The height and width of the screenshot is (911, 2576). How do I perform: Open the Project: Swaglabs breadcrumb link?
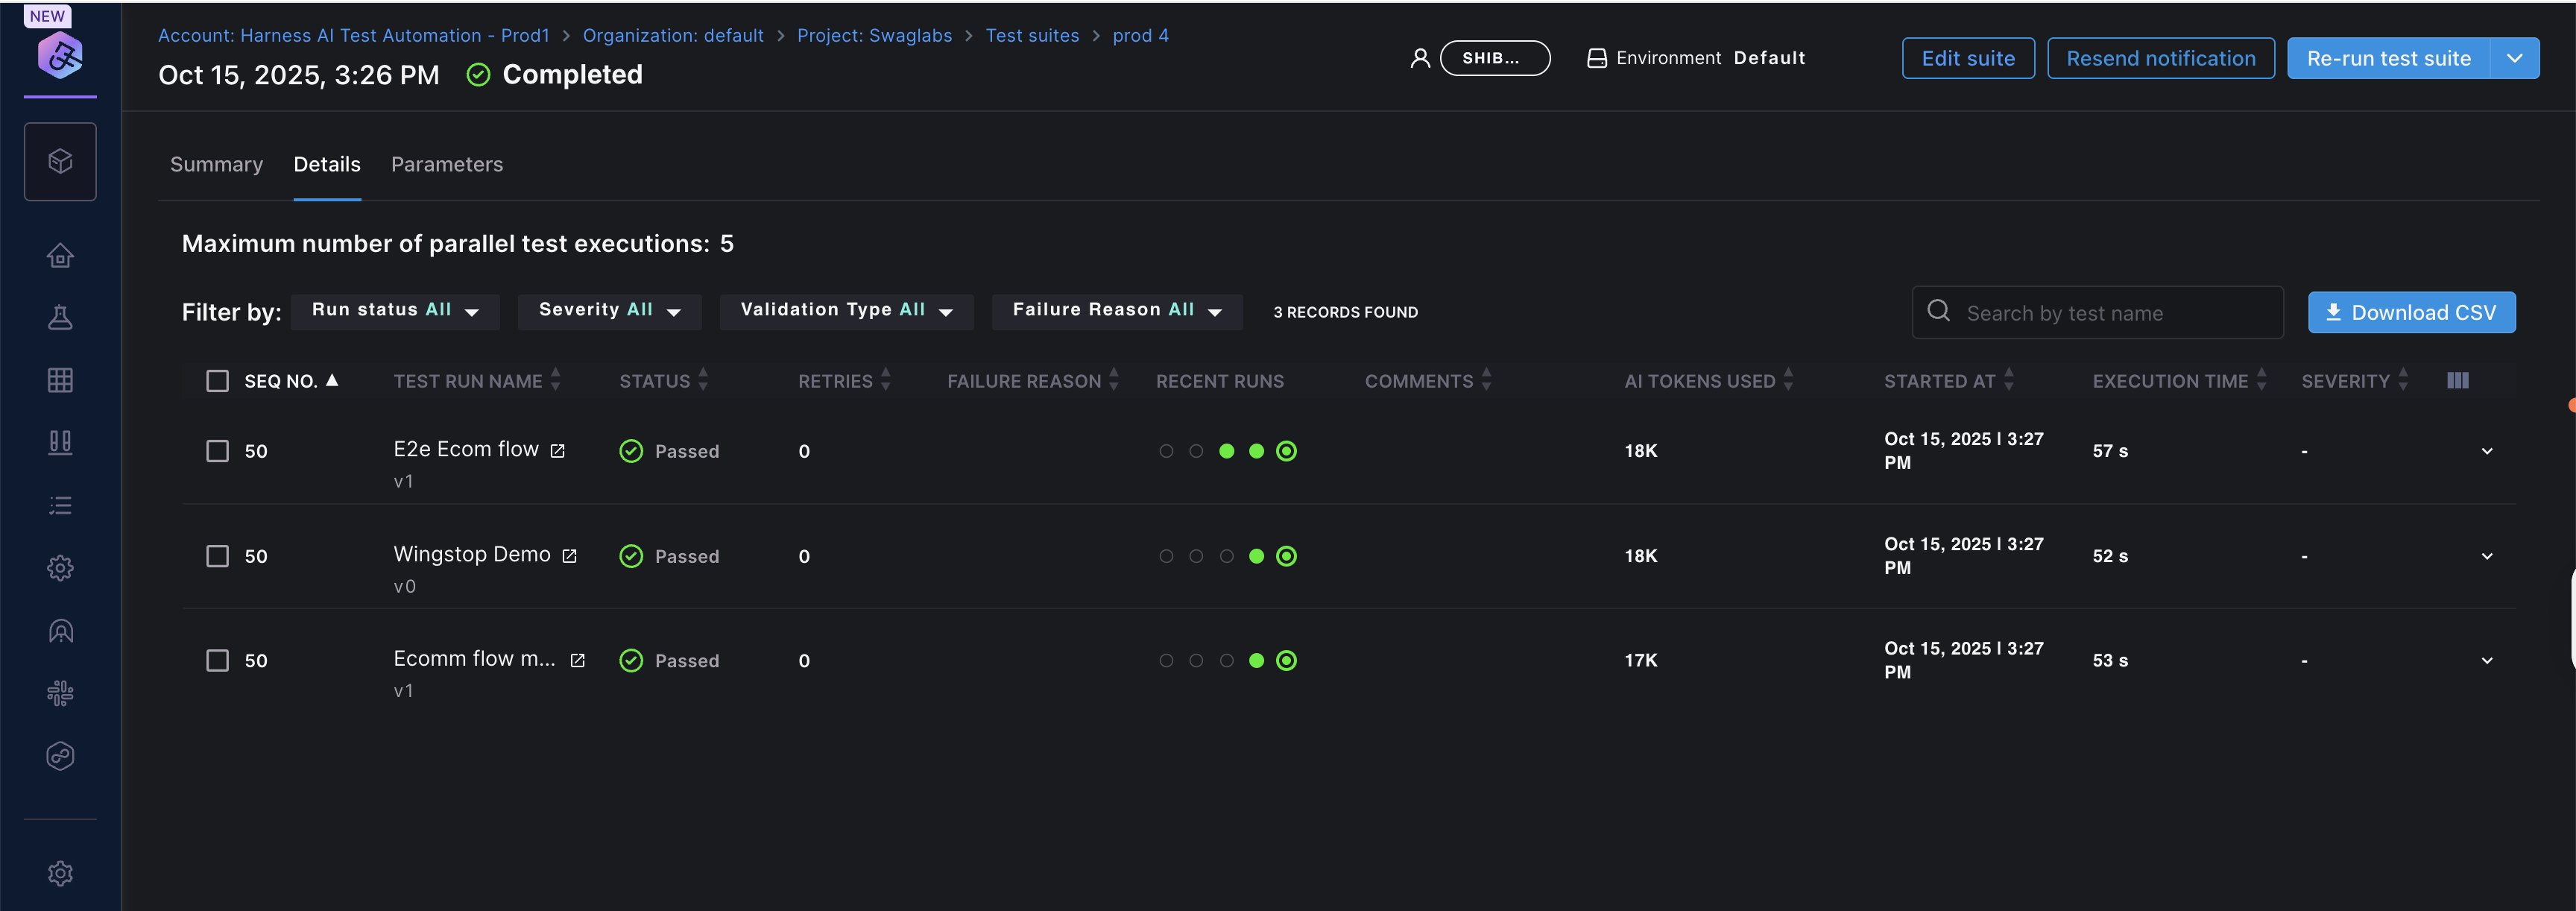point(874,35)
